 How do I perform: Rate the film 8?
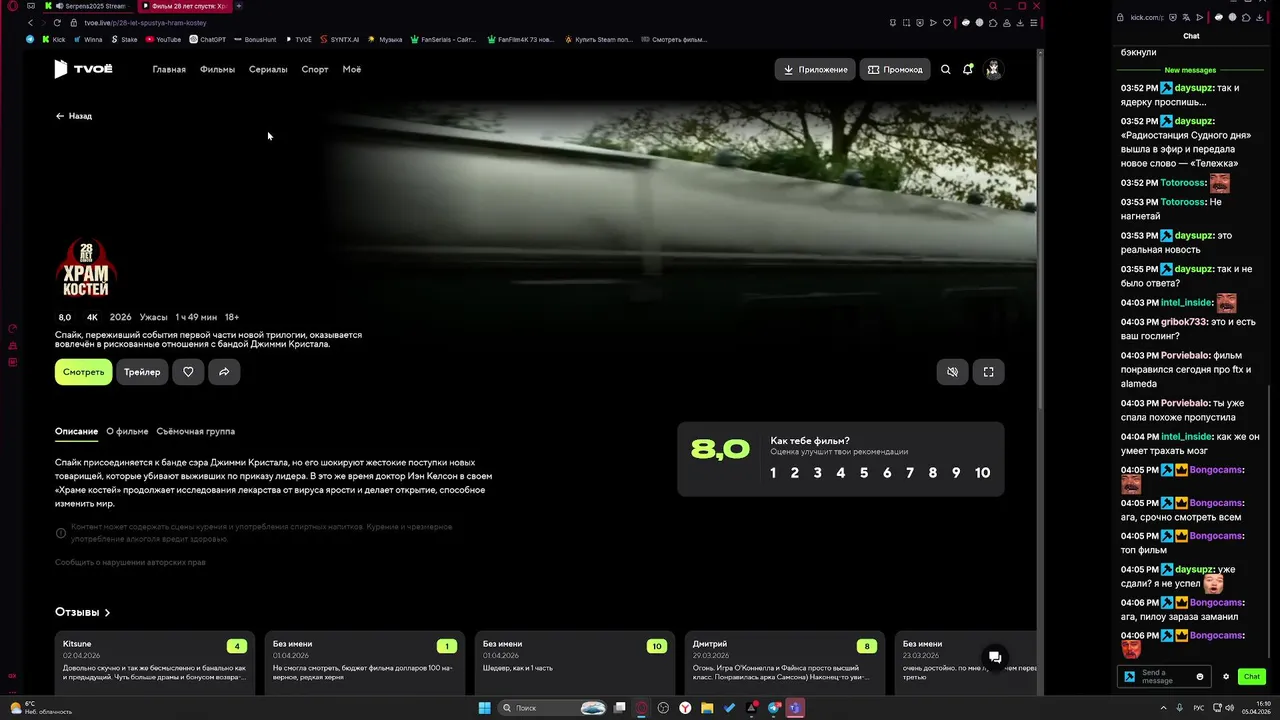pos(933,473)
